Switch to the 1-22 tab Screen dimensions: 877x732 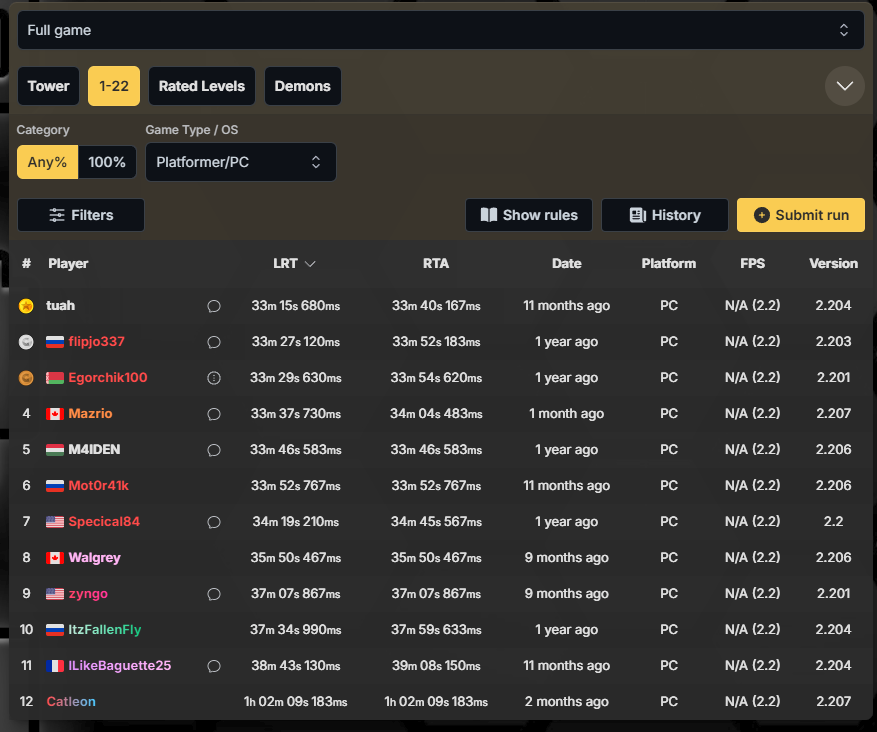click(114, 86)
